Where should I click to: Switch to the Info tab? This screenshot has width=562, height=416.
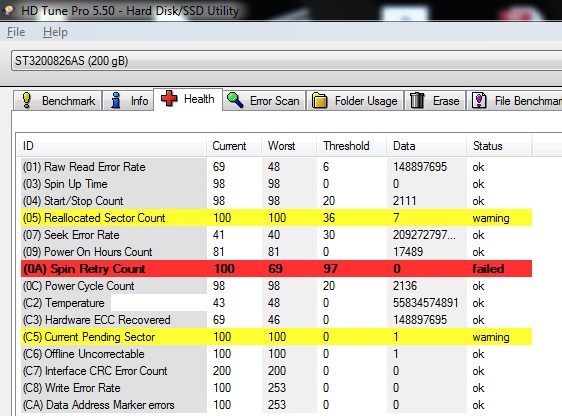pyautogui.click(x=129, y=101)
